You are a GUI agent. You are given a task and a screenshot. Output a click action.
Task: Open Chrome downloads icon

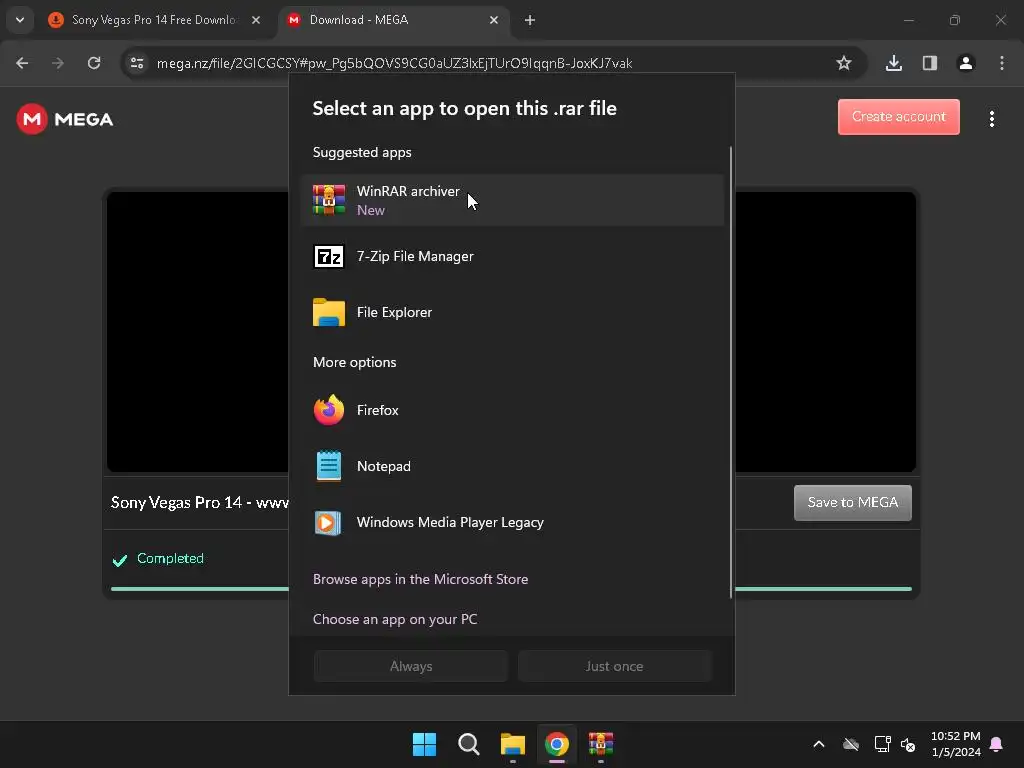pyautogui.click(x=894, y=63)
